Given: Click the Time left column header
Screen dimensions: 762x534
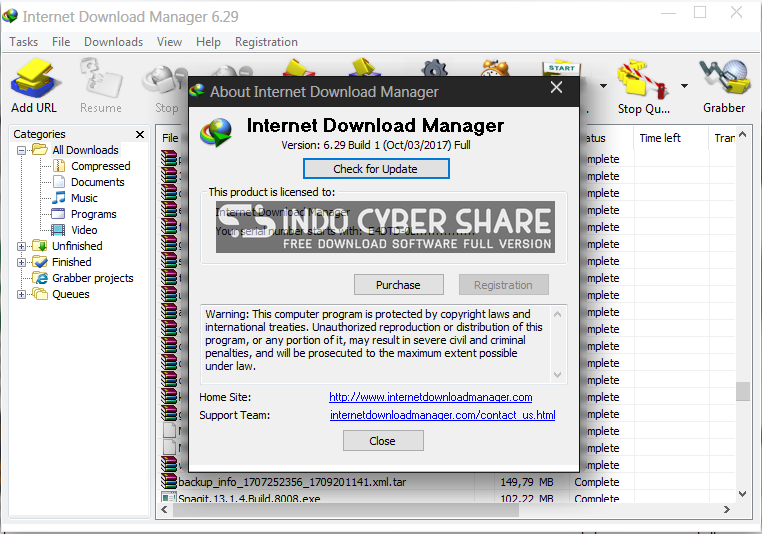Looking at the screenshot, I should point(671,138).
